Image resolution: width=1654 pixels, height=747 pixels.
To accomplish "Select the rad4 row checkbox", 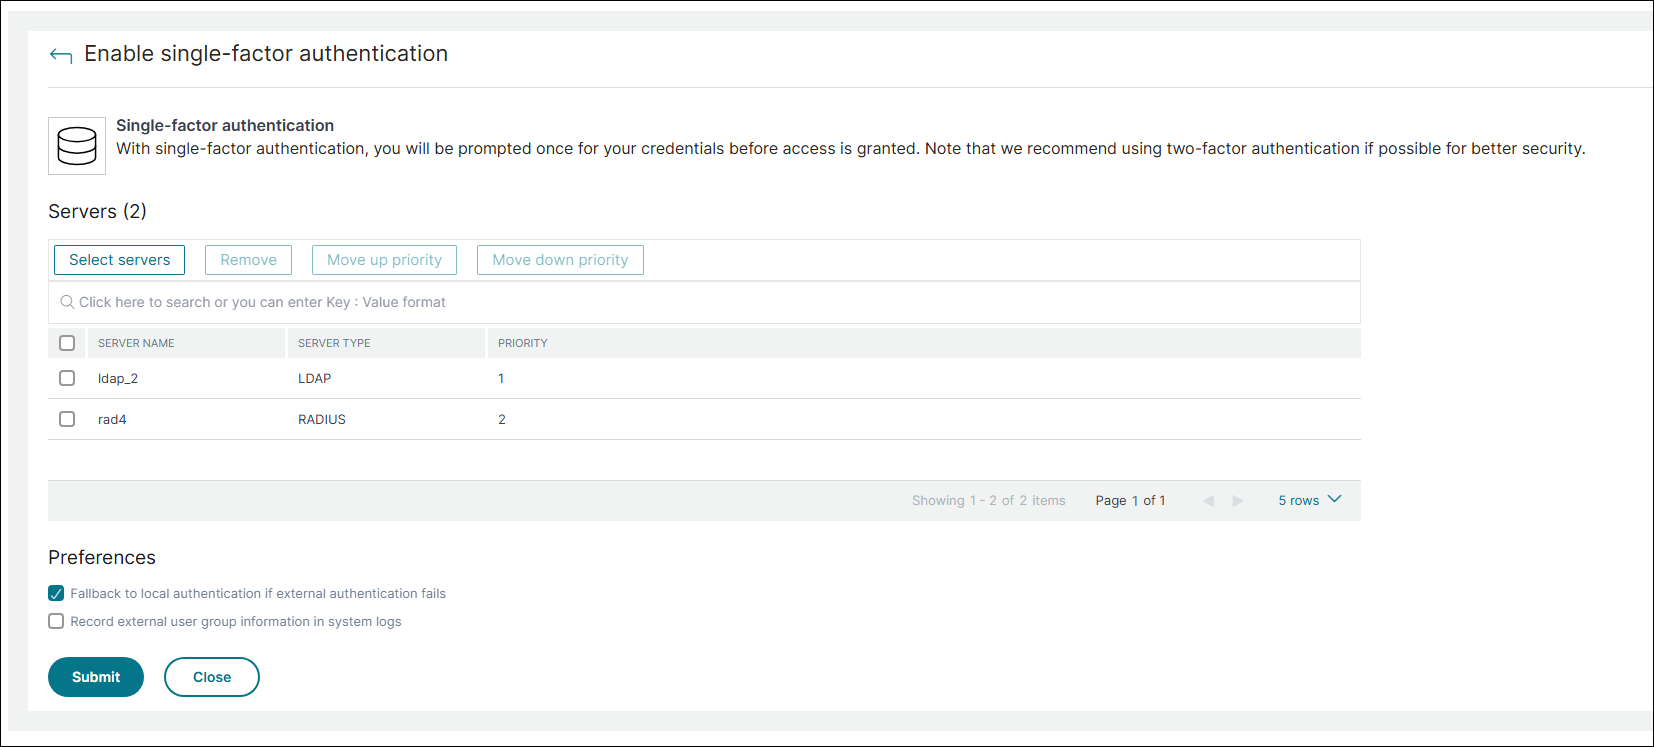I will point(67,419).
